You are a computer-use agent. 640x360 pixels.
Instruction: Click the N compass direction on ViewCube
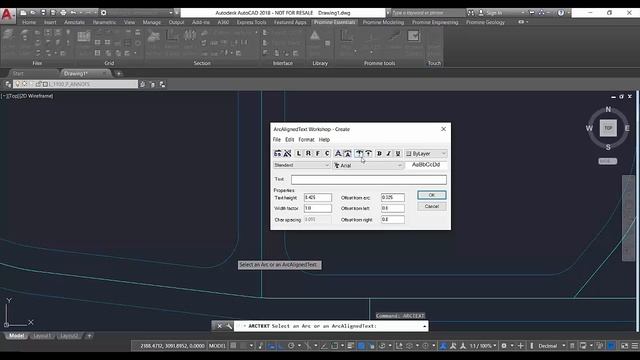(x=608, y=109)
